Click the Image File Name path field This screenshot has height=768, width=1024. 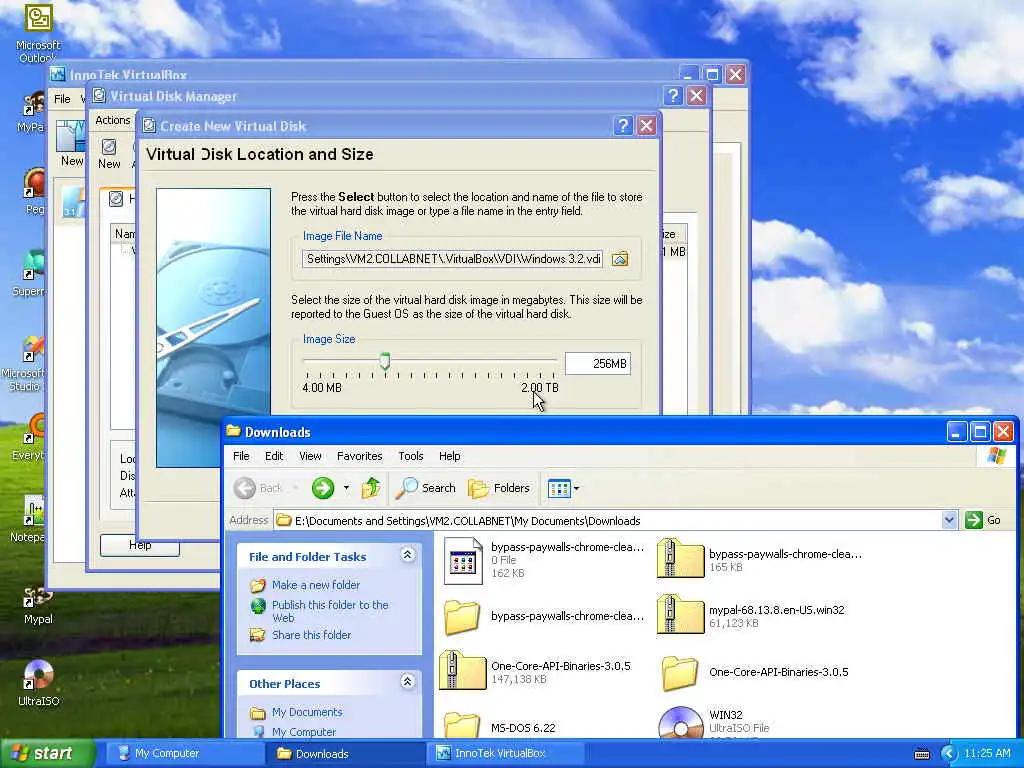click(453, 259)
